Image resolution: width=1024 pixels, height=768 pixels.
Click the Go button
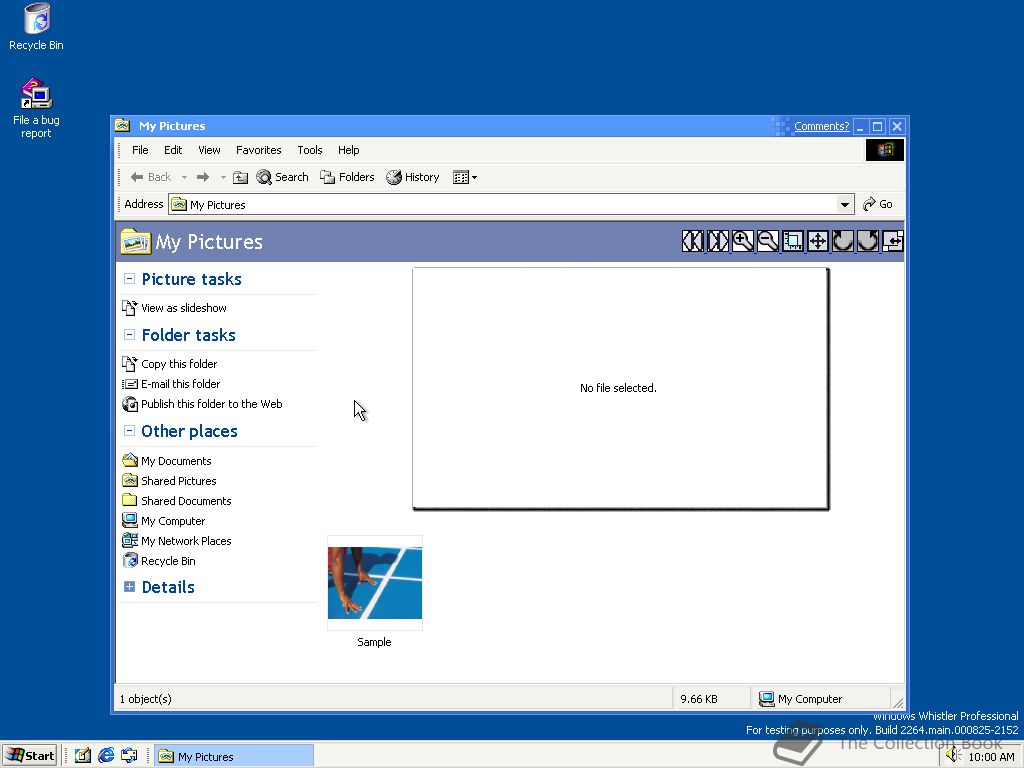878,204
